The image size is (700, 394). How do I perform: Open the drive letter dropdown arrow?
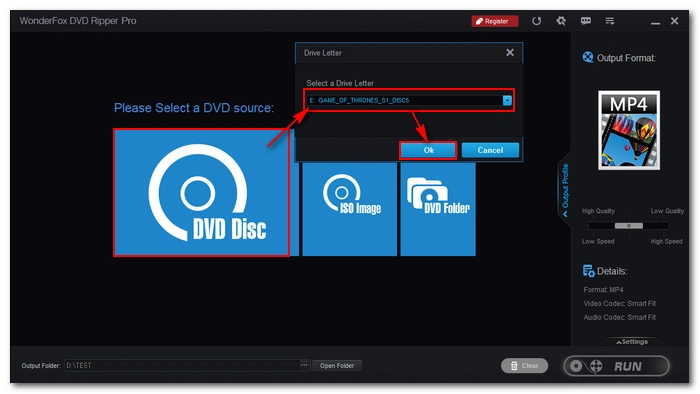pos(507,100)
